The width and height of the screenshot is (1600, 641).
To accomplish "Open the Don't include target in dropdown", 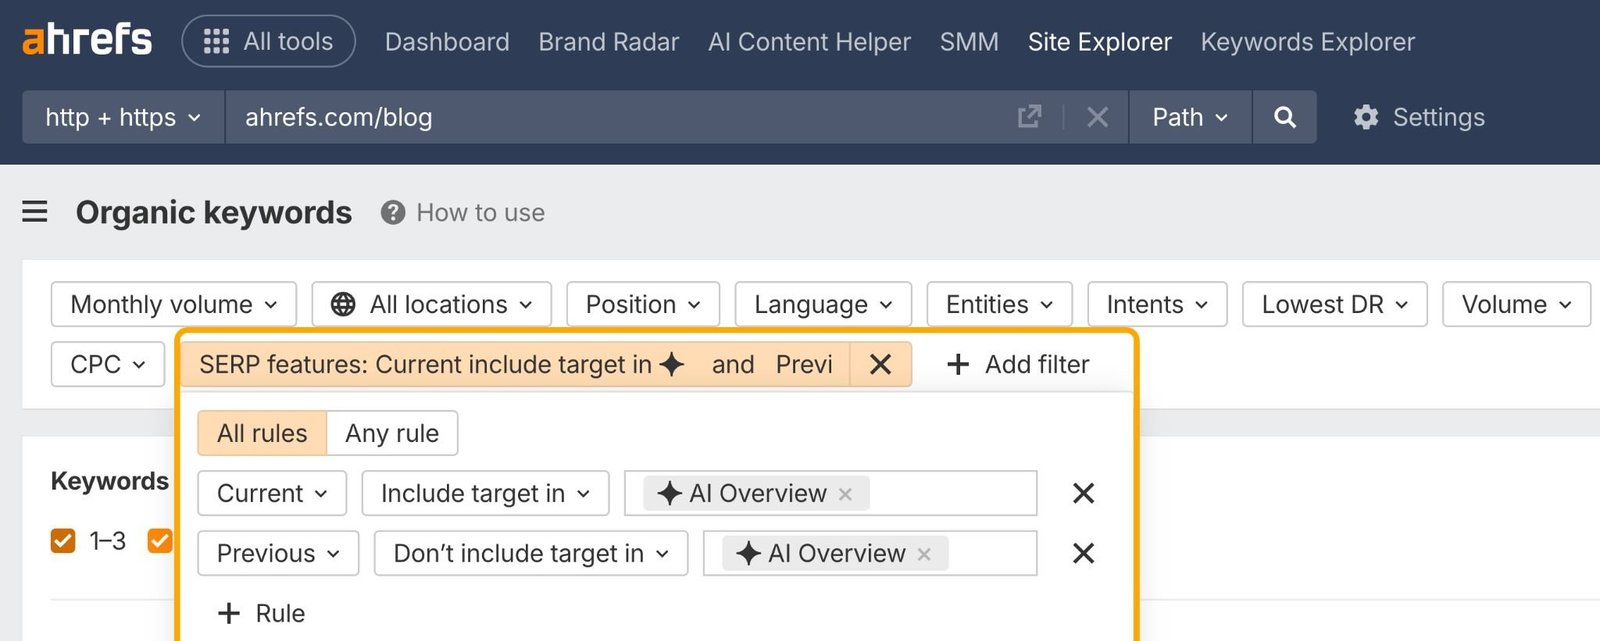I will click(531, 553).
